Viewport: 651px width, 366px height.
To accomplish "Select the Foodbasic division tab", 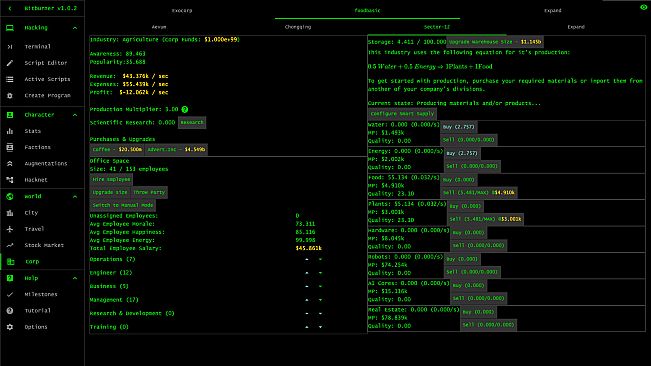I will pyautogui.click(x=367, y=10).
